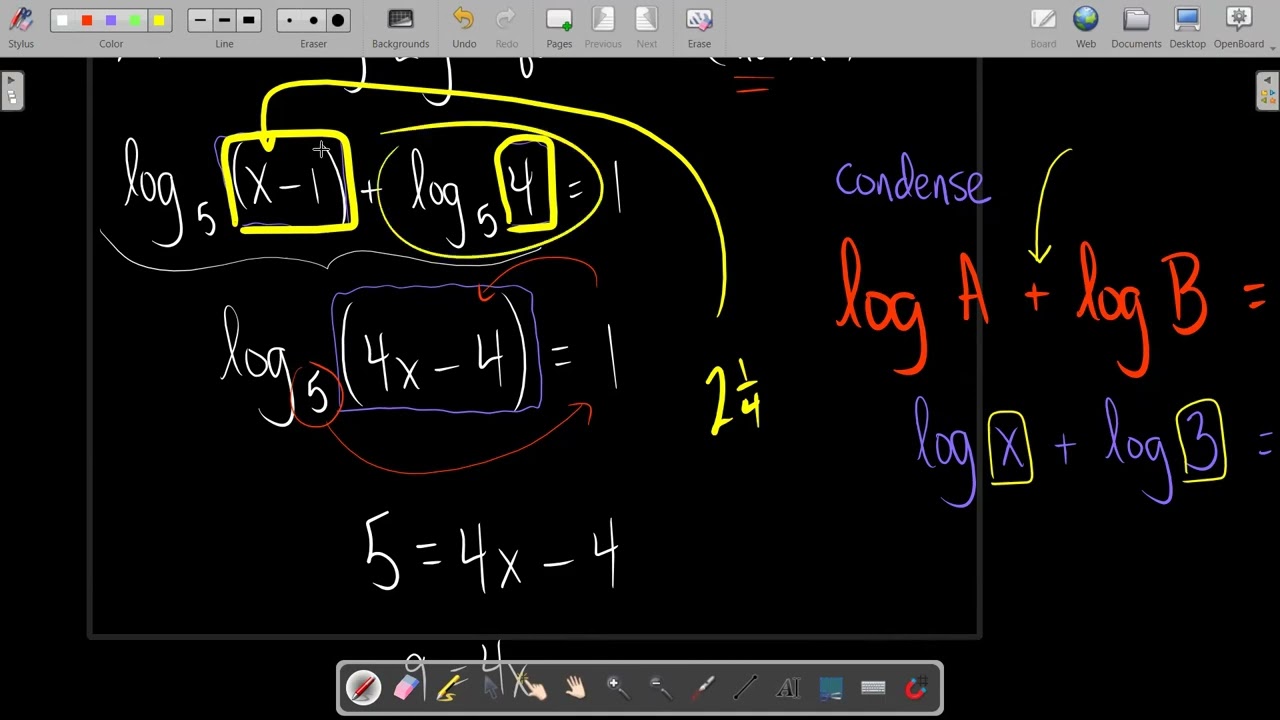Screen dimensions: 1280x720
Task: Go to the Next page
Action: coord(647,27)
